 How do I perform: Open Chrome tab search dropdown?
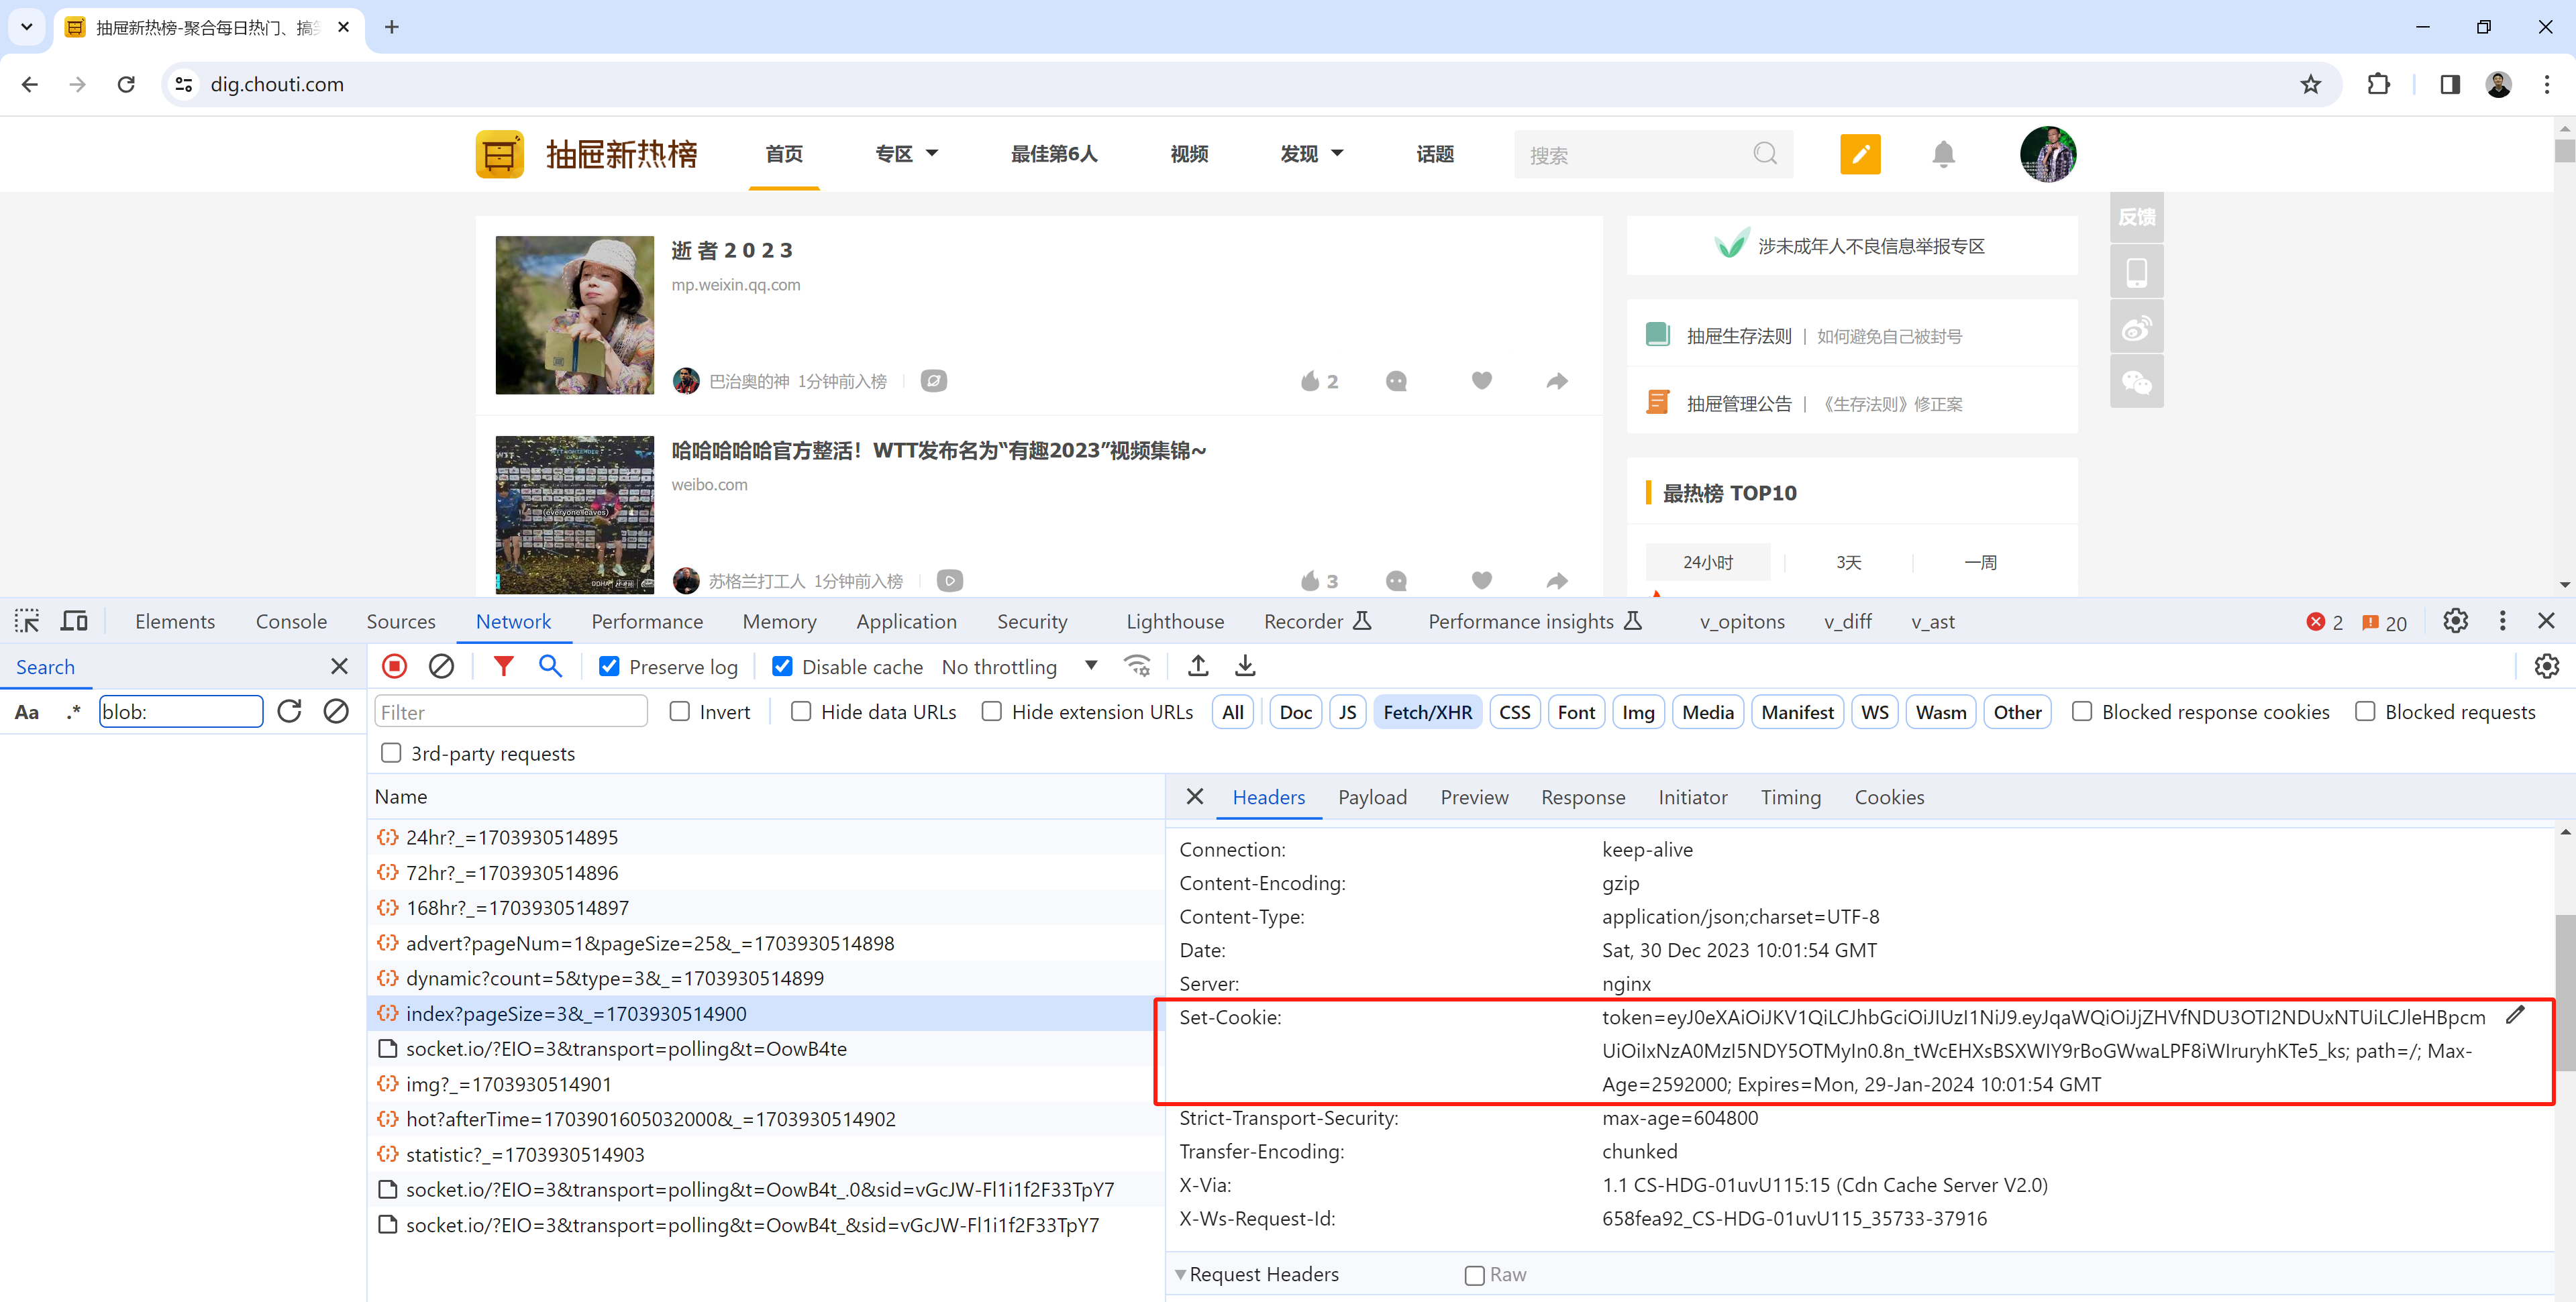pyautogui.click(x=27, y=27)
